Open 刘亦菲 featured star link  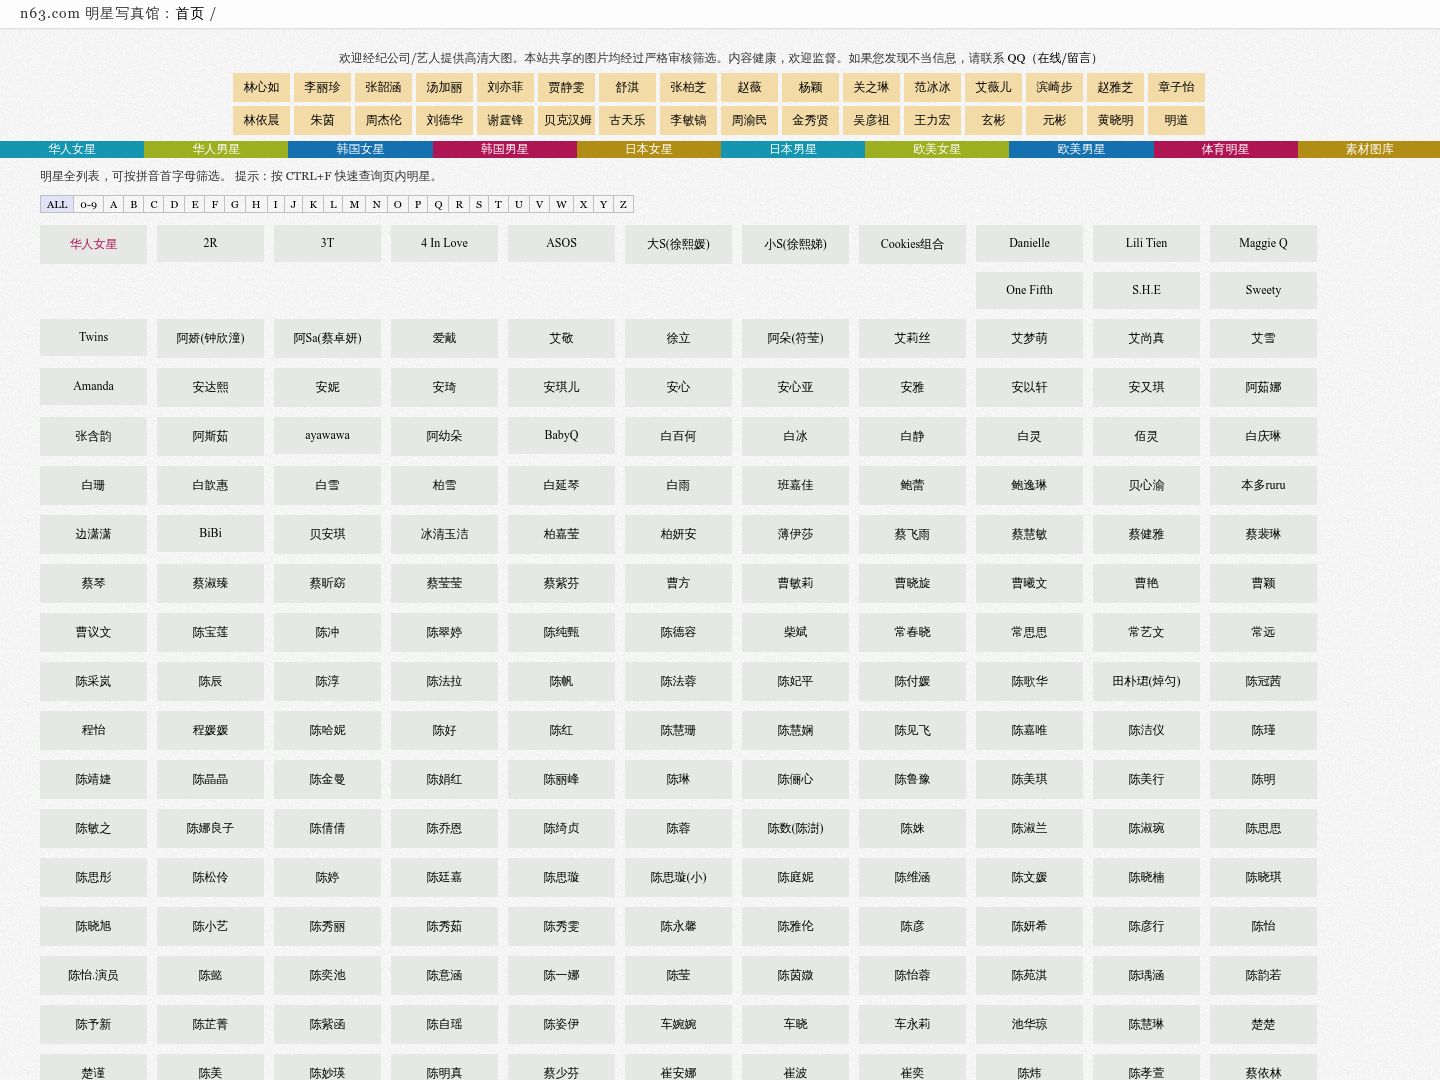pyautogui.click(x=505, y=87)
